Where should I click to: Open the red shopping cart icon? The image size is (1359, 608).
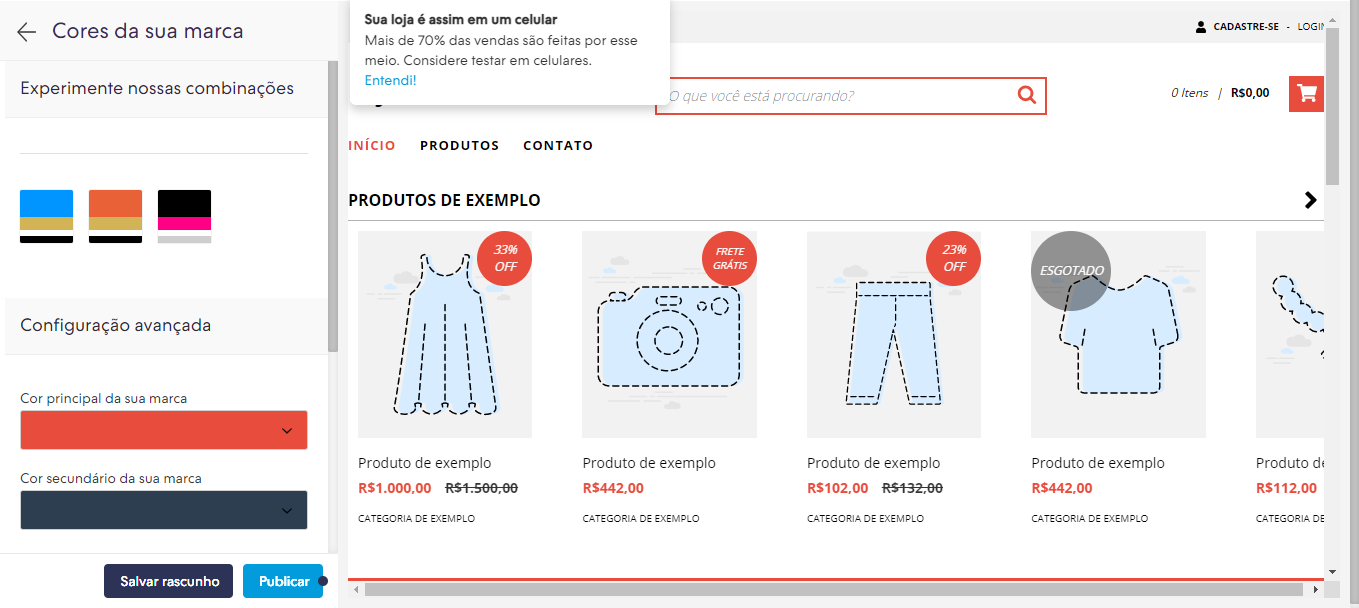[x=1306, y=94]
